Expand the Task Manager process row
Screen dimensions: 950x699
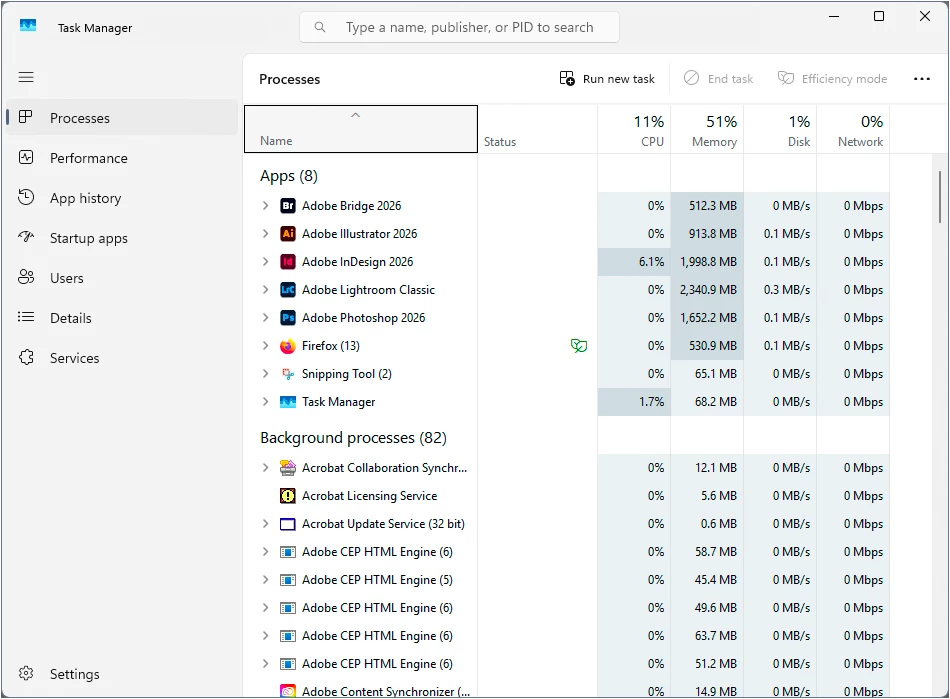pyautogui.click(x=265, y=402)
